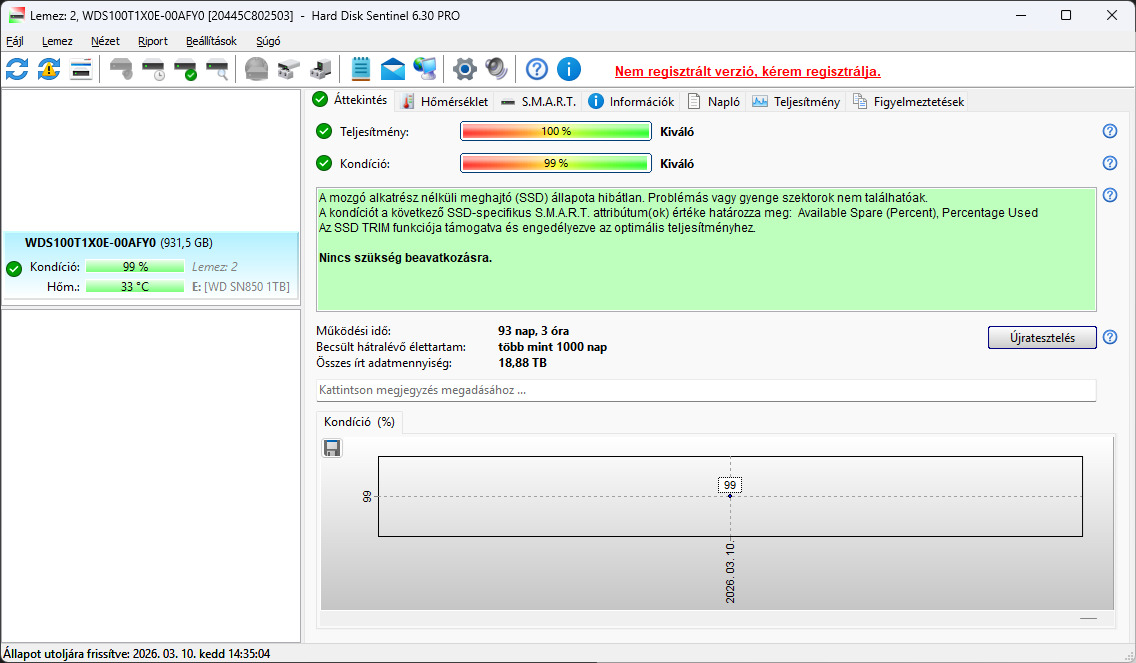This screenshot has height=663, width=1136.
Task: Click the 18,88 TB written data value
Action: (x=522, y=363)
